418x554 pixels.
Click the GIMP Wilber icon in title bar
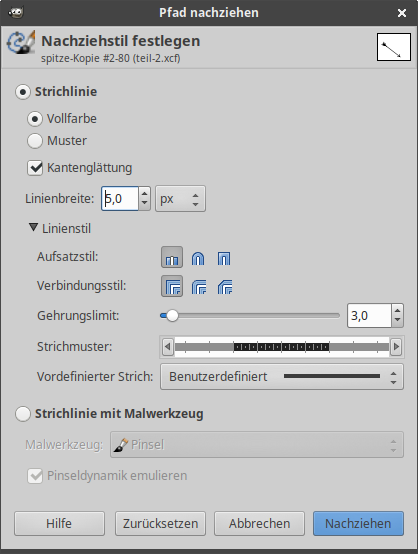[16, 13]
